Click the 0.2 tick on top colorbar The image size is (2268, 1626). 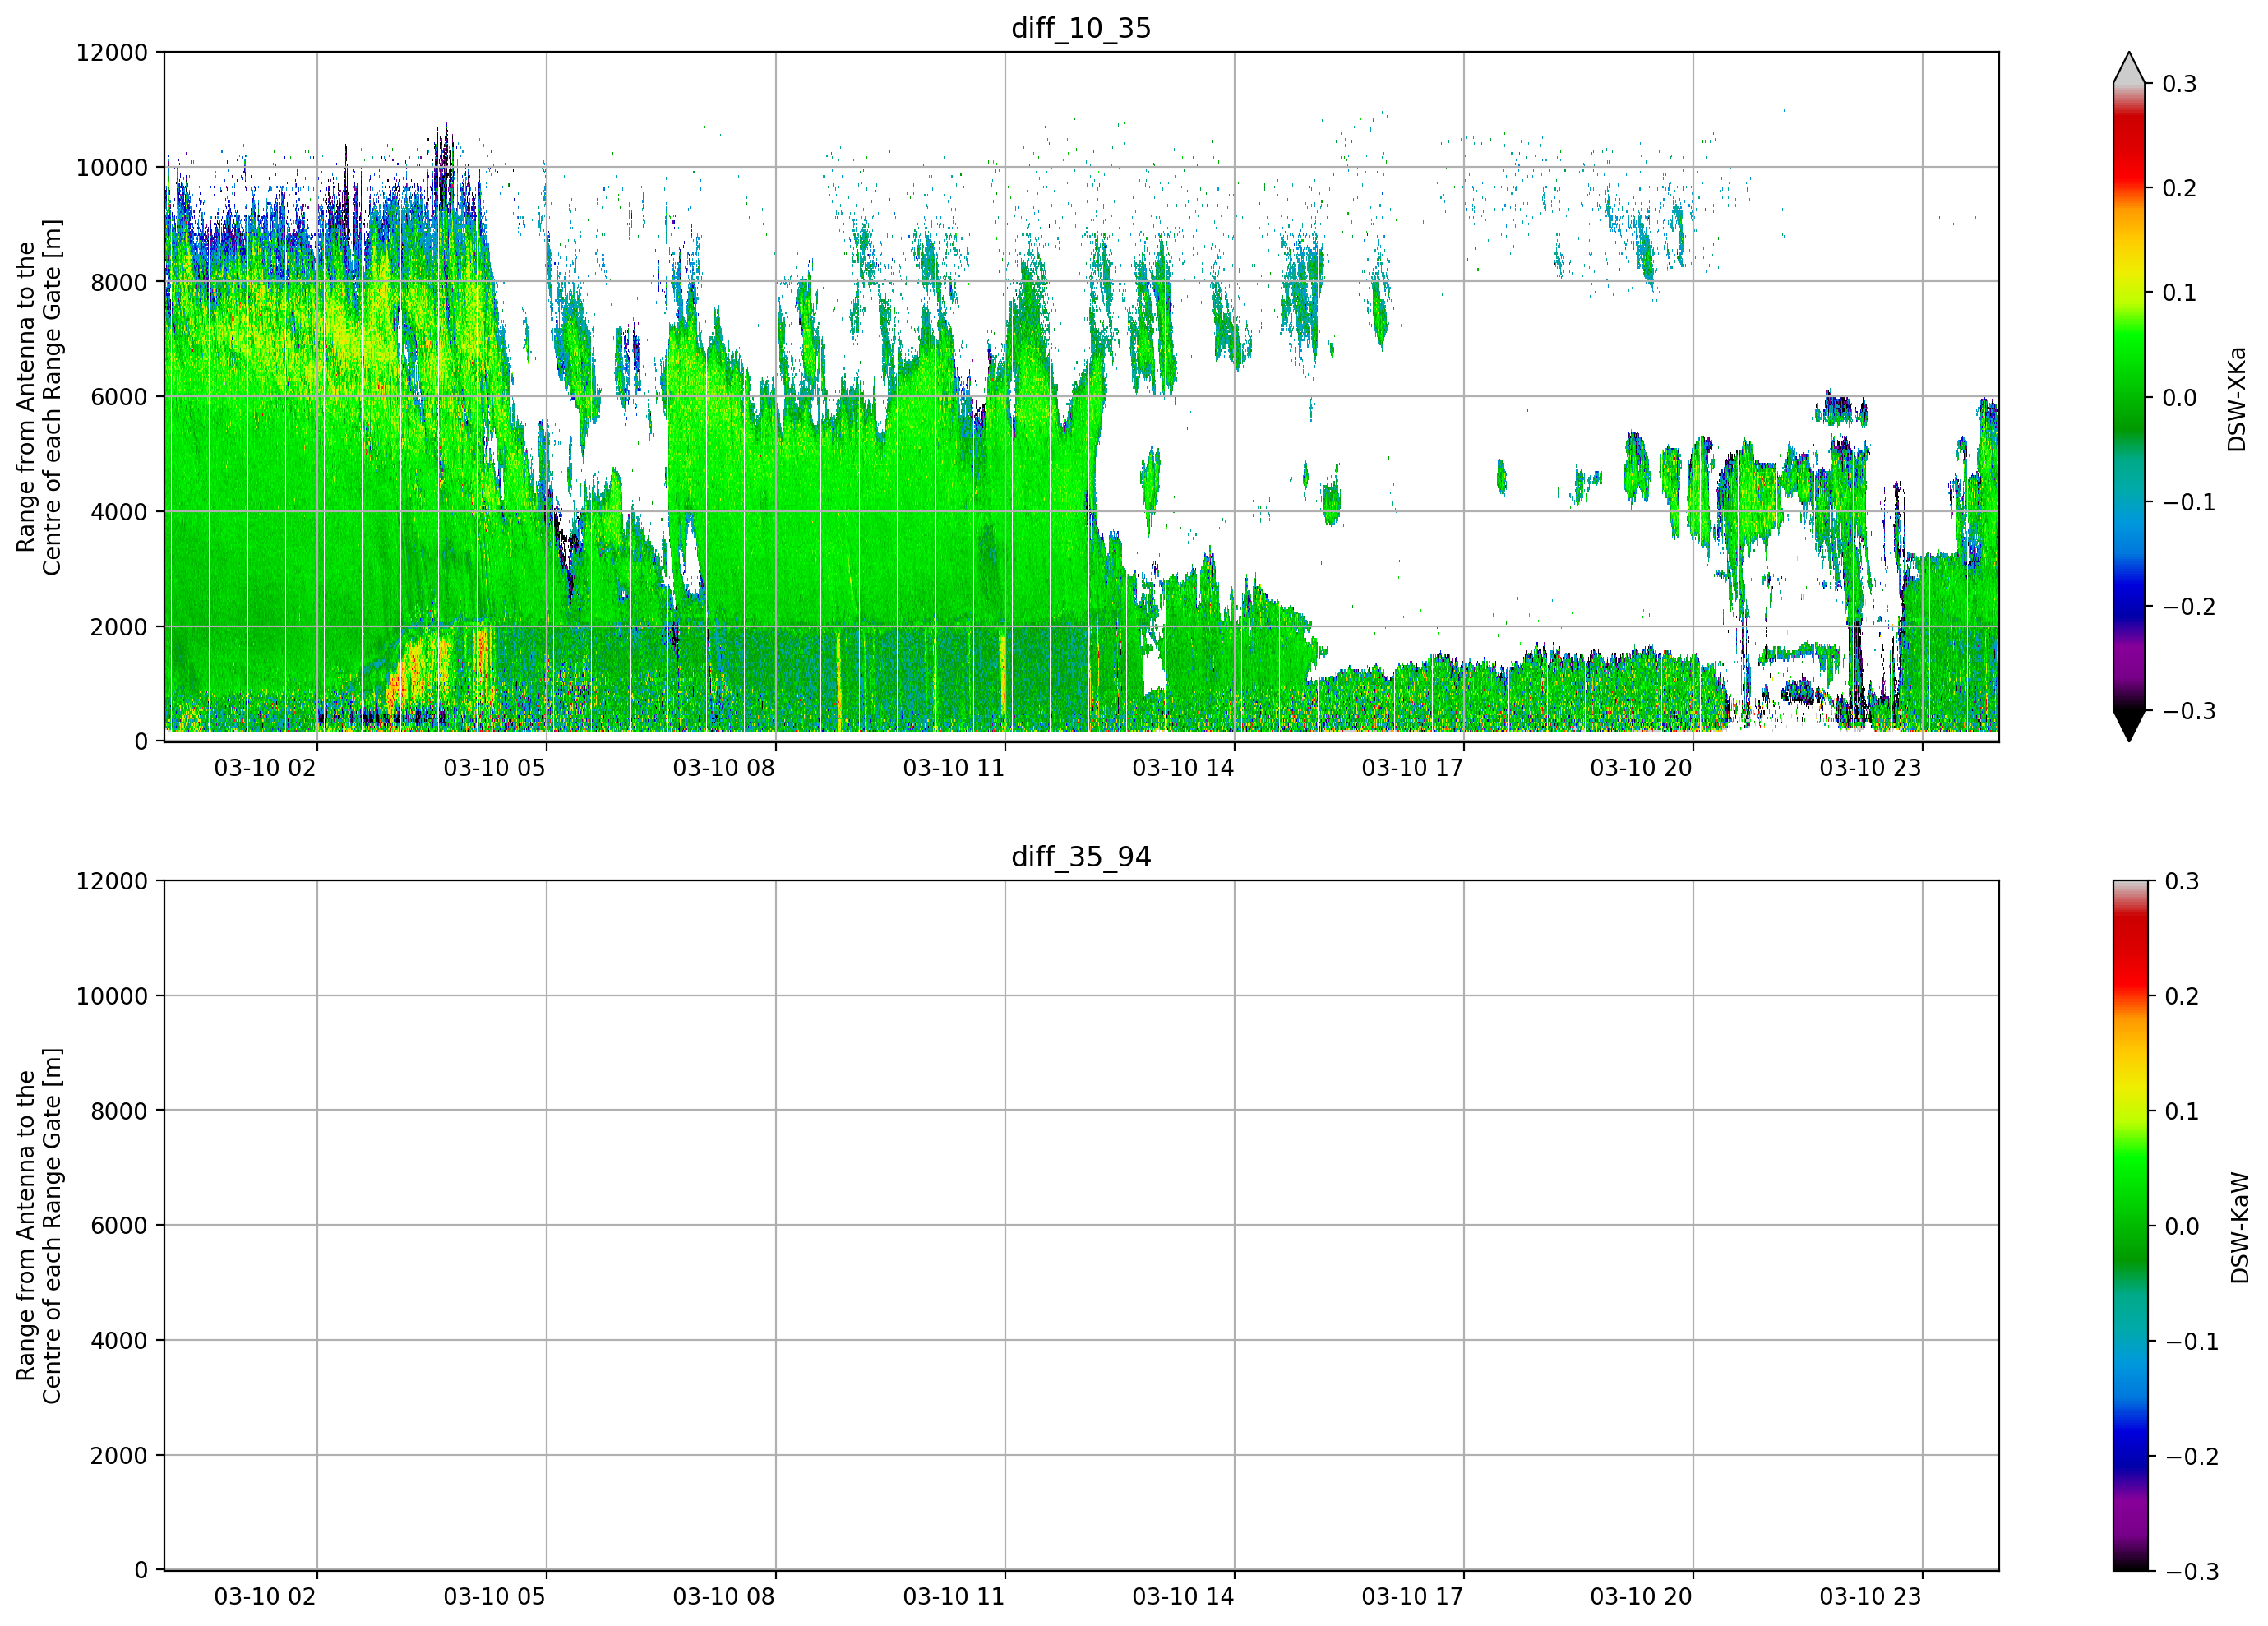click(x=2179, y=188)
